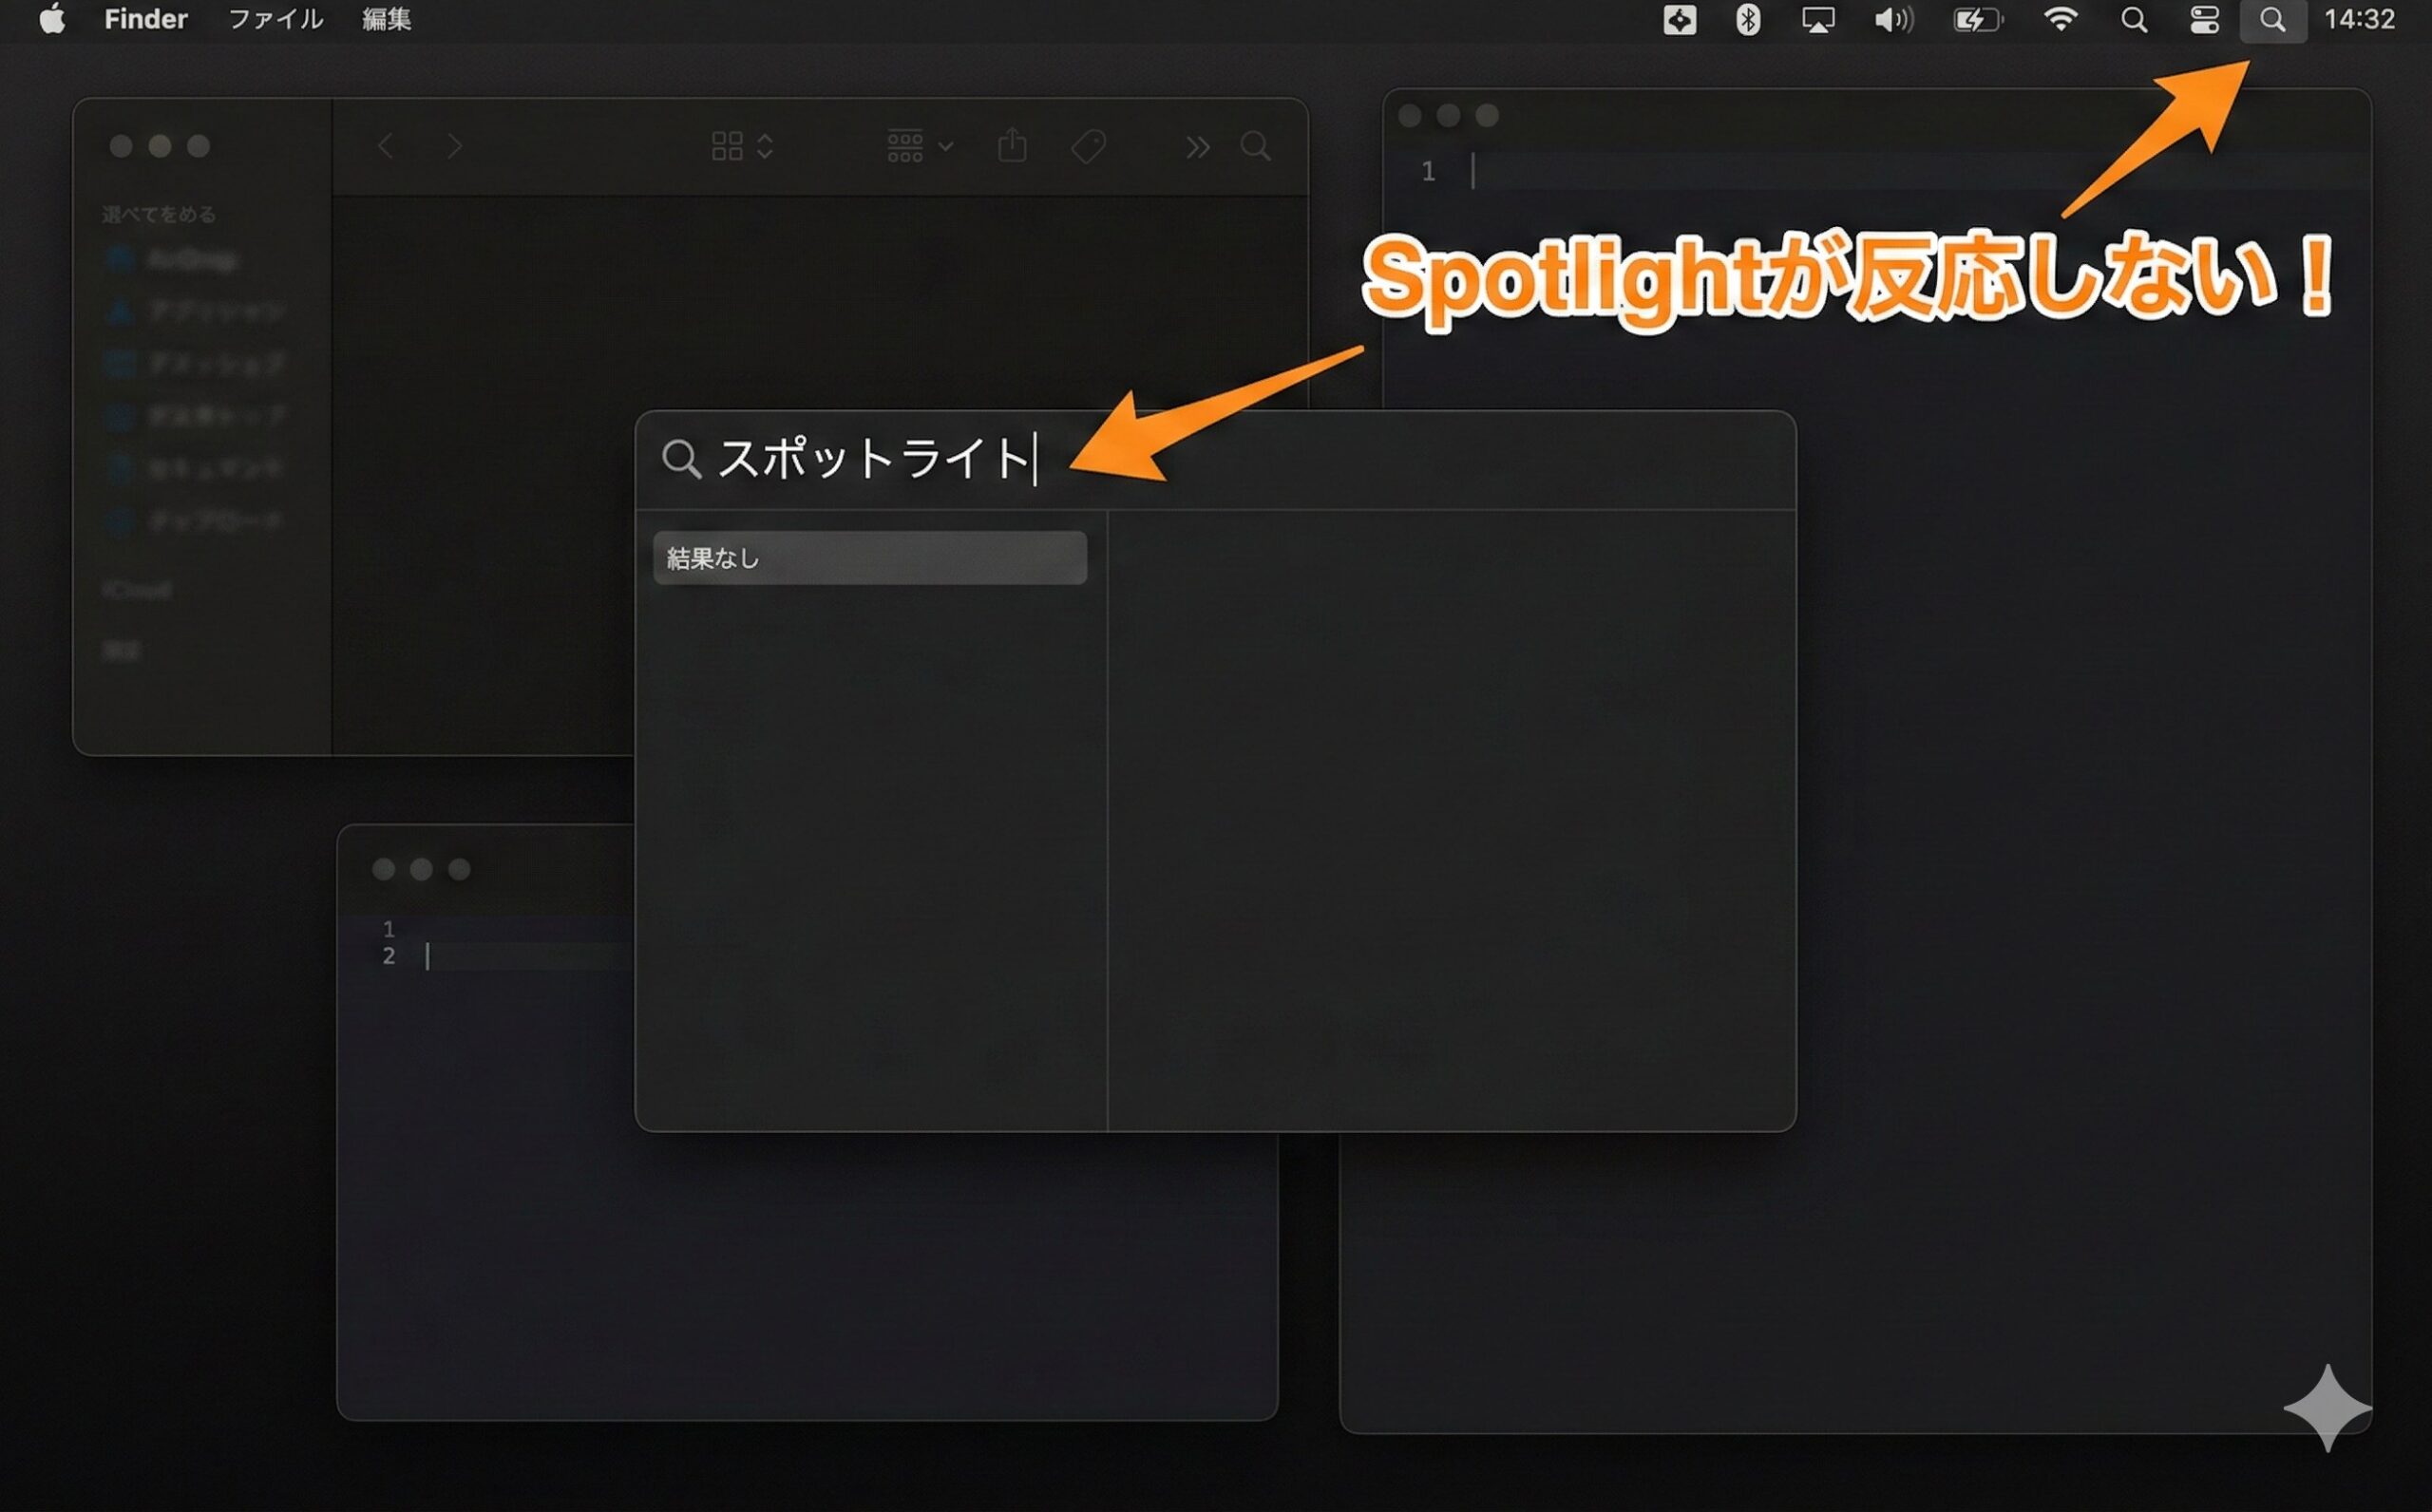Check the battery status icon
Image resolution: width=2432 pixels, height=1512 pixels.
click(x=1979, y=19)
